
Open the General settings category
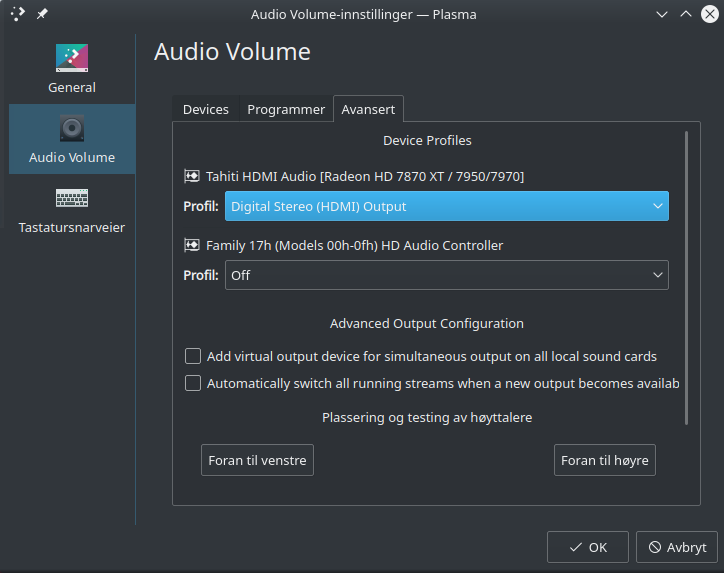pyautogui.click(x=72, y=69)
